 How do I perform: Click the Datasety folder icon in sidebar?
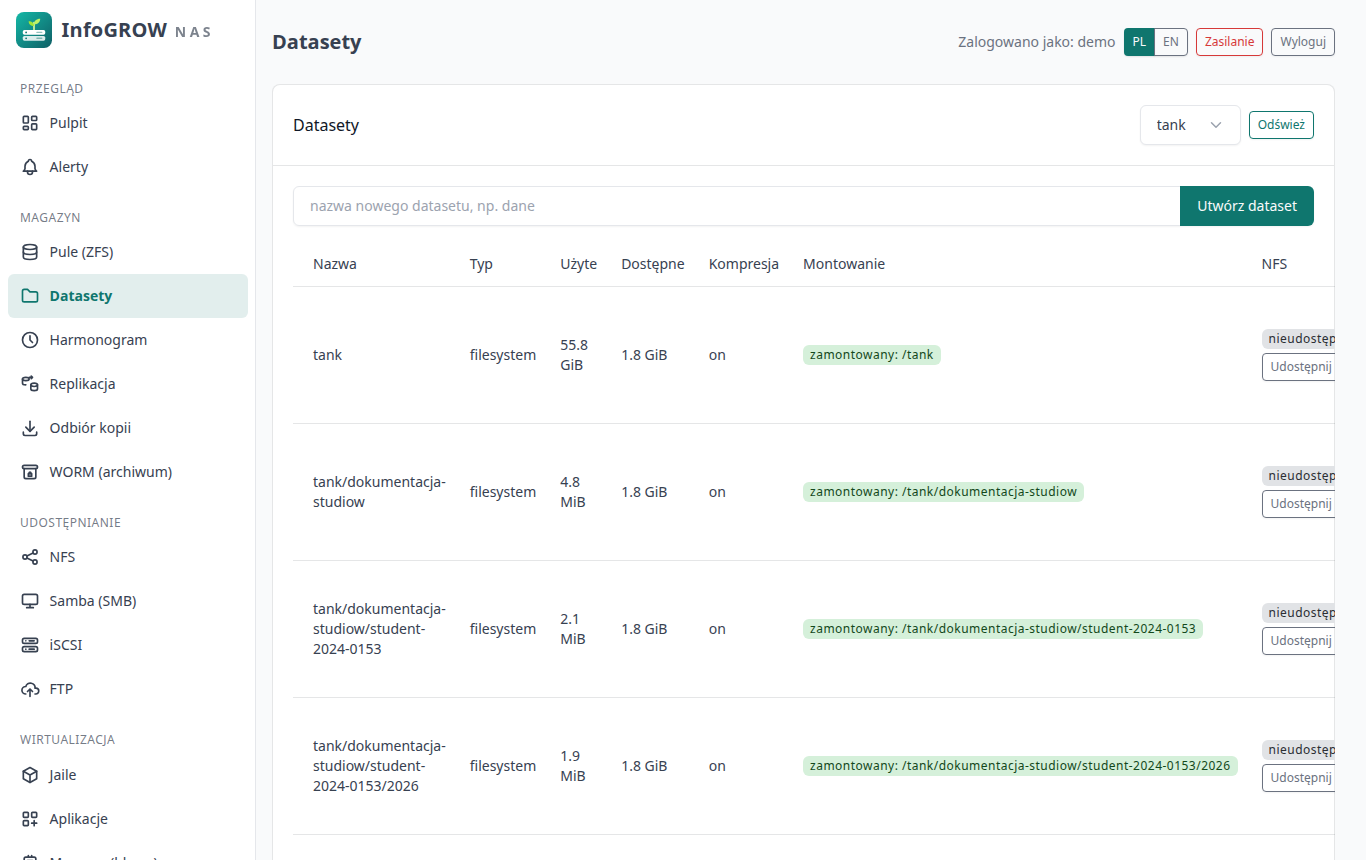[30, 296]
